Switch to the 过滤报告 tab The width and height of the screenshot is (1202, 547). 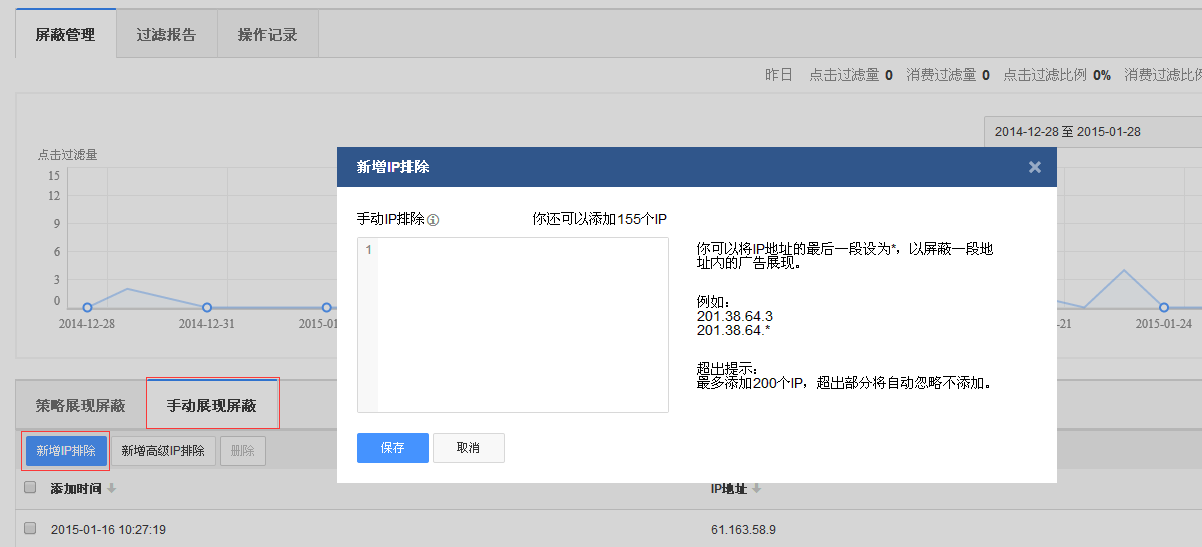(166, 35)
